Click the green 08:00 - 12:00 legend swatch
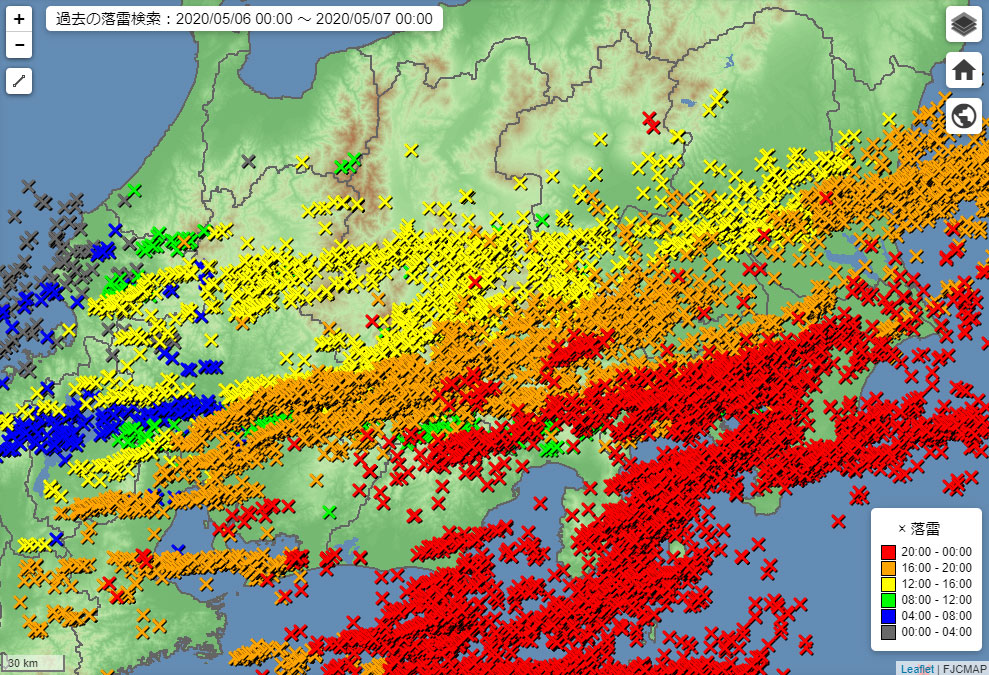Screen dimensions: 989x675 pyautogui.click(x=888, y=600)
